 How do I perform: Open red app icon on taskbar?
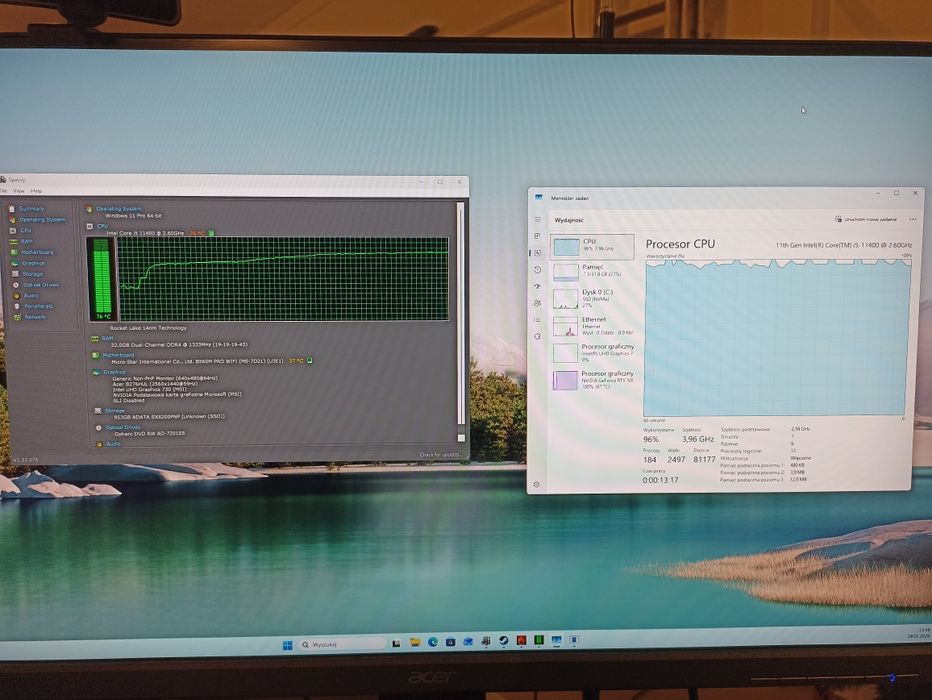pyautogui.click(x=521, y=640)
